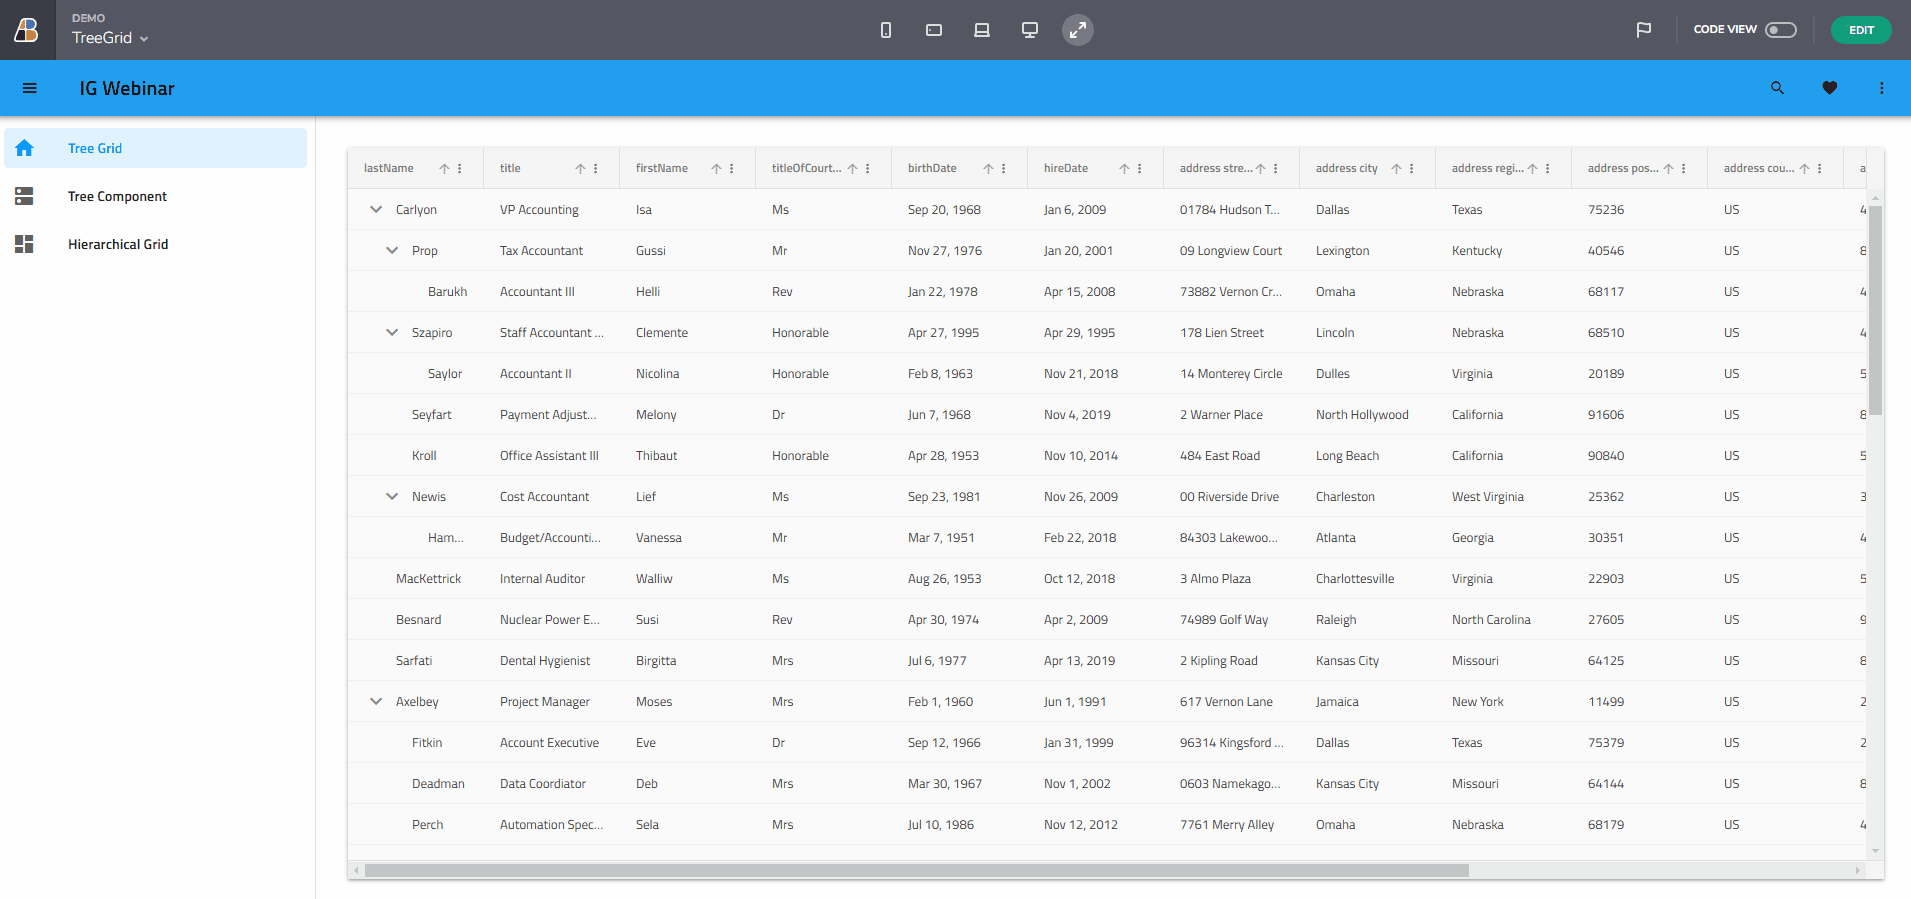Open the Tree Component nav item

point(117,196)
